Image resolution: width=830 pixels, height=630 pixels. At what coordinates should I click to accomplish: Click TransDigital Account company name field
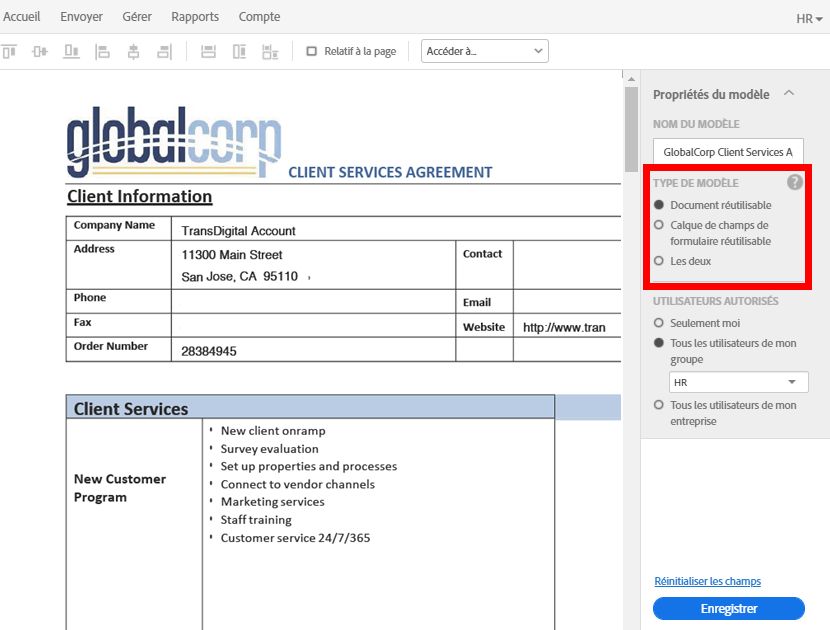tap(238, 231)
